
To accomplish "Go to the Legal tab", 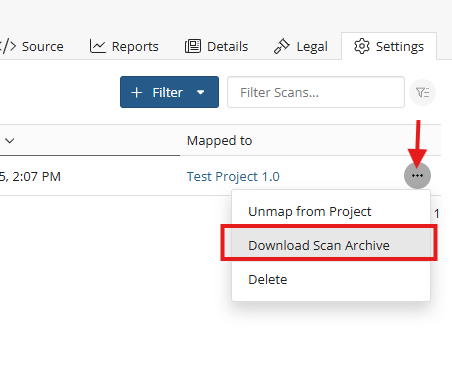I will 301,46.
